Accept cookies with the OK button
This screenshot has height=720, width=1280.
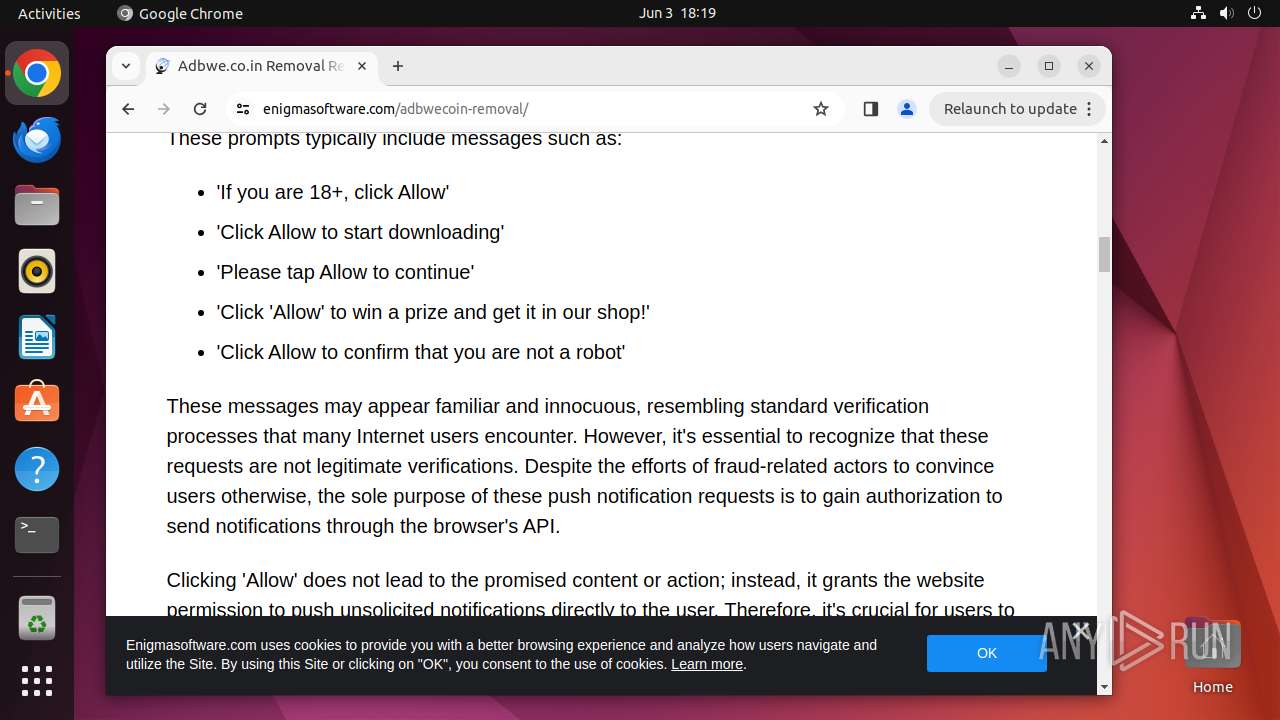pyautogui.click(x=987, y=653)
